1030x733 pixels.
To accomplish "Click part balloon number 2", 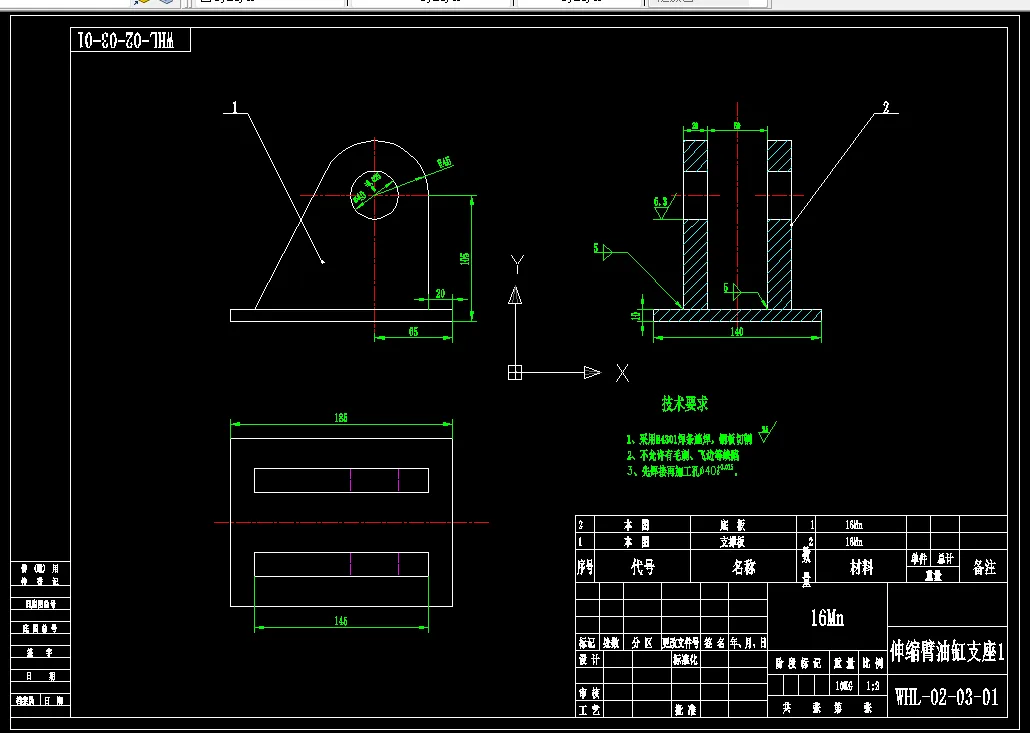I will pos(885,107).
